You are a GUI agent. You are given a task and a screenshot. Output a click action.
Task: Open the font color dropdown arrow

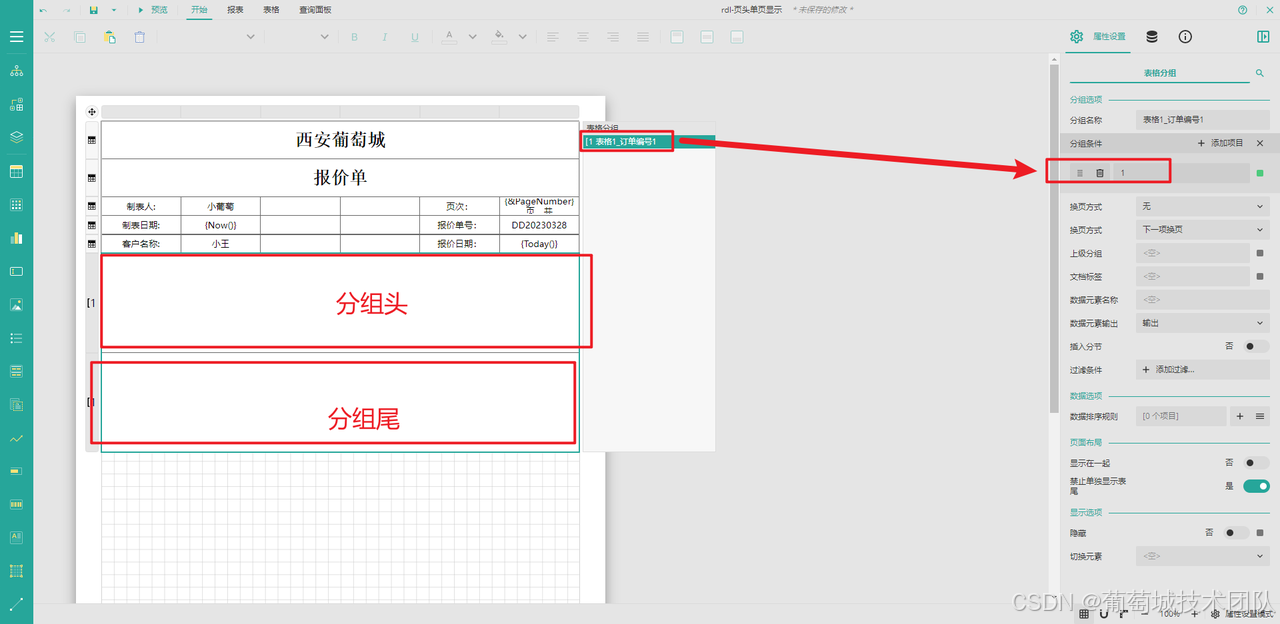pyautogui.click(x=471, y=37)
